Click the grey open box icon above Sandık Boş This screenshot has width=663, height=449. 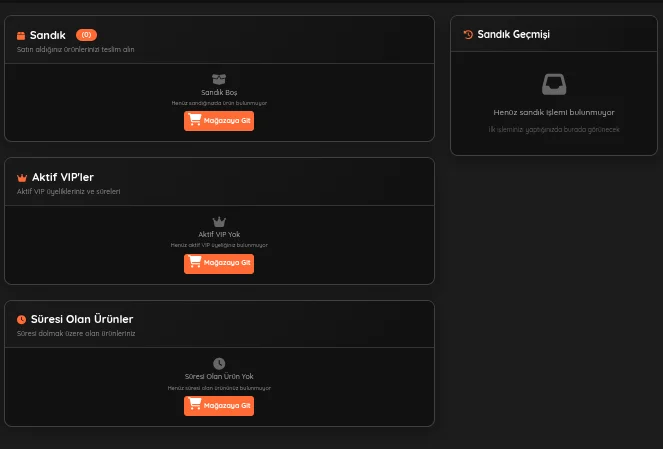tap(219, 79)
